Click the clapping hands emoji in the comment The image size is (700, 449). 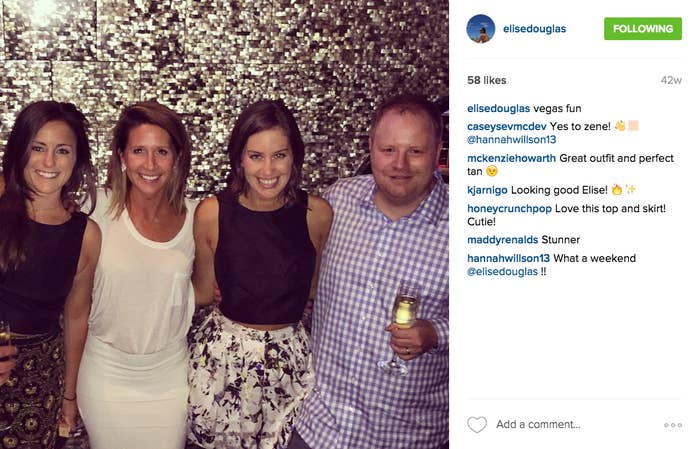pyautogui.click(x=620, y=126)
